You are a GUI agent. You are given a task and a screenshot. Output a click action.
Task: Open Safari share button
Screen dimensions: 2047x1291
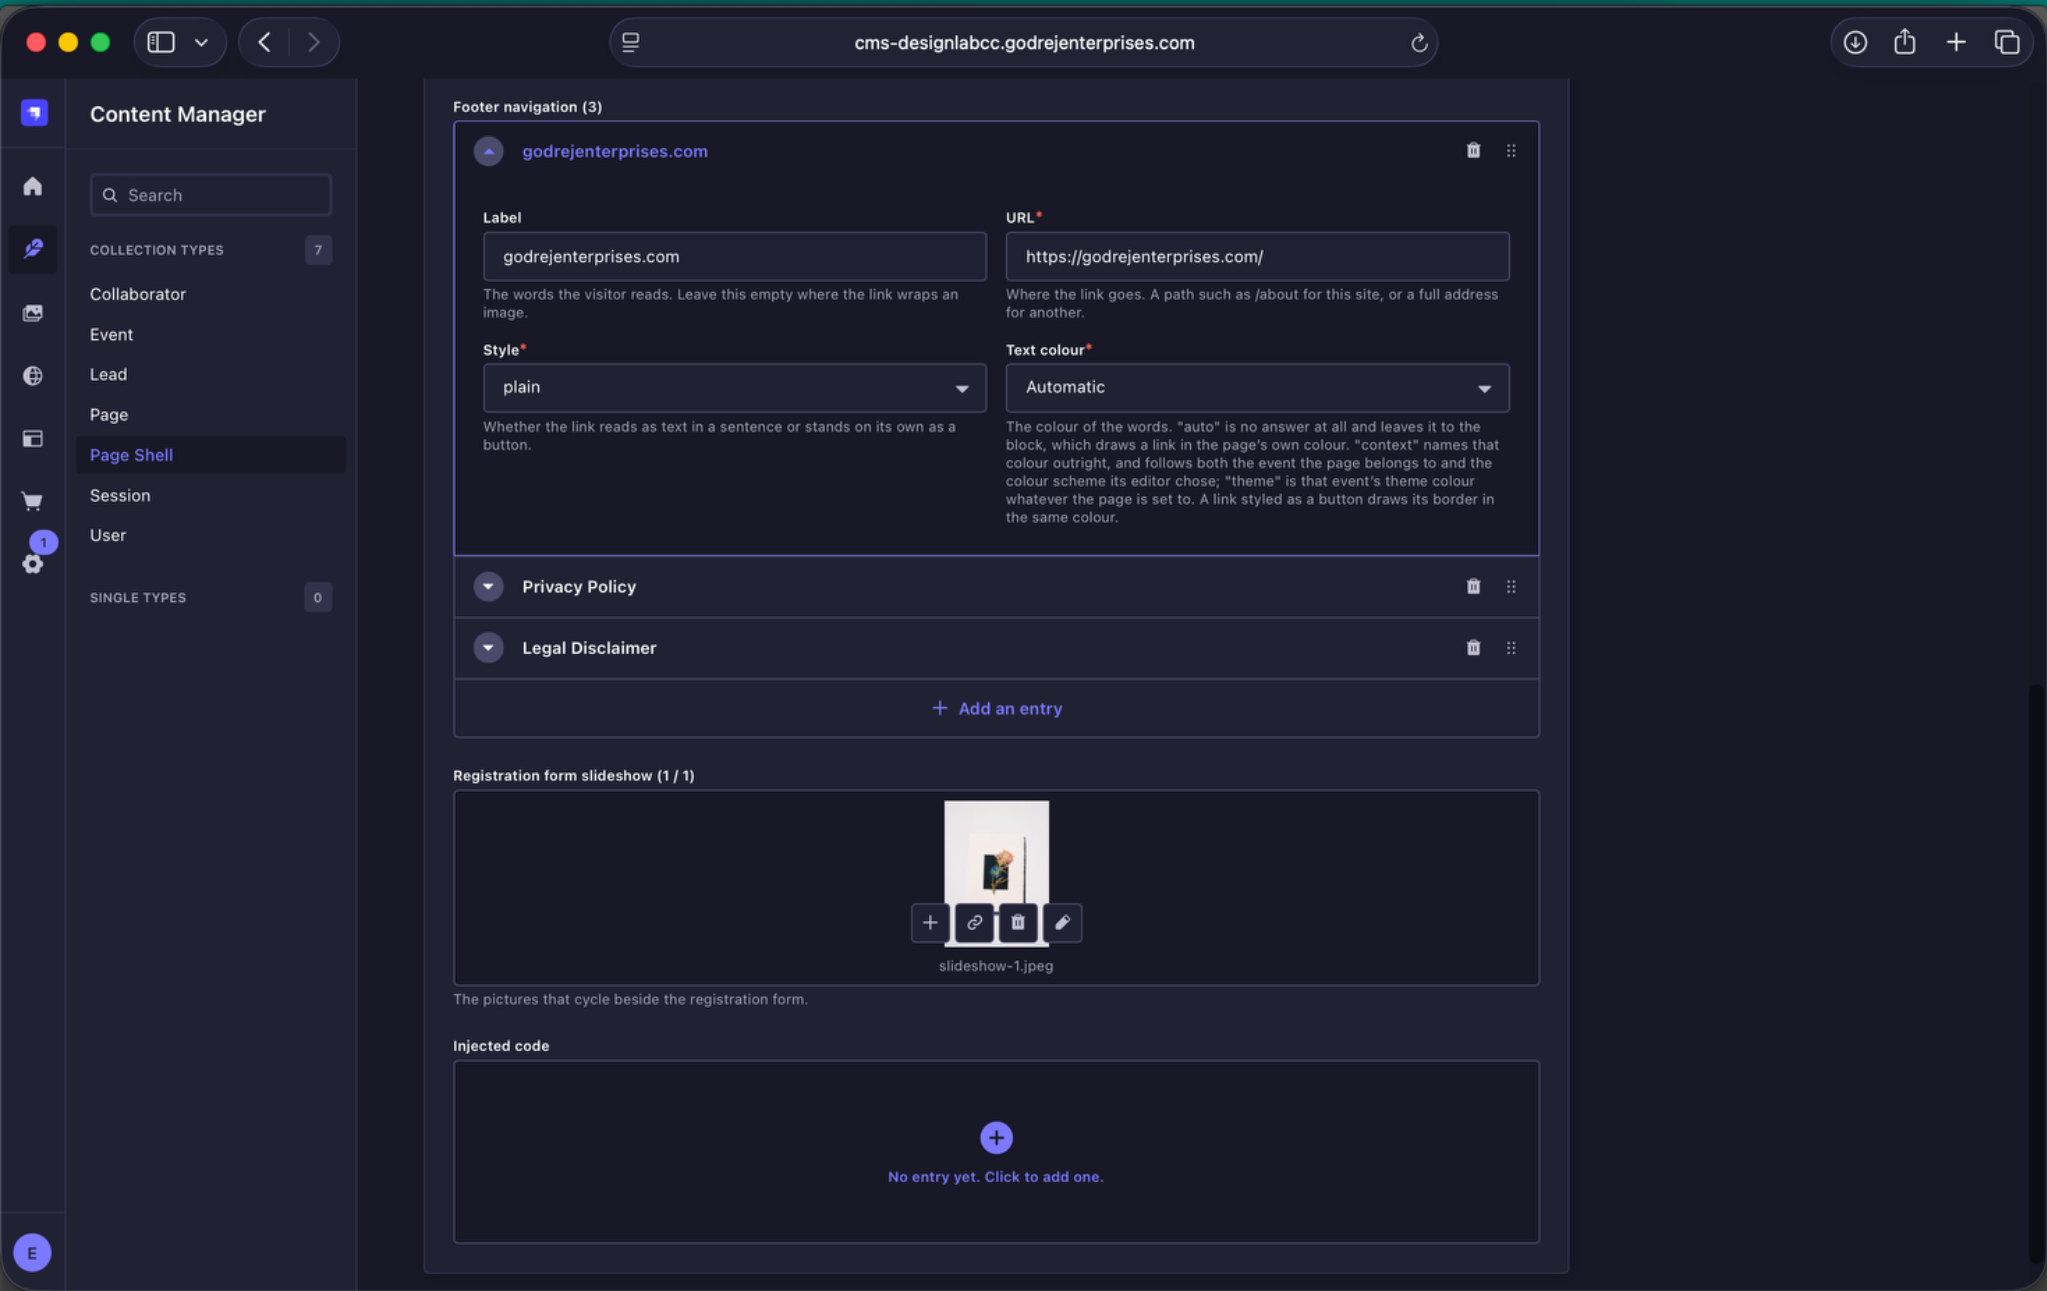1905,42
